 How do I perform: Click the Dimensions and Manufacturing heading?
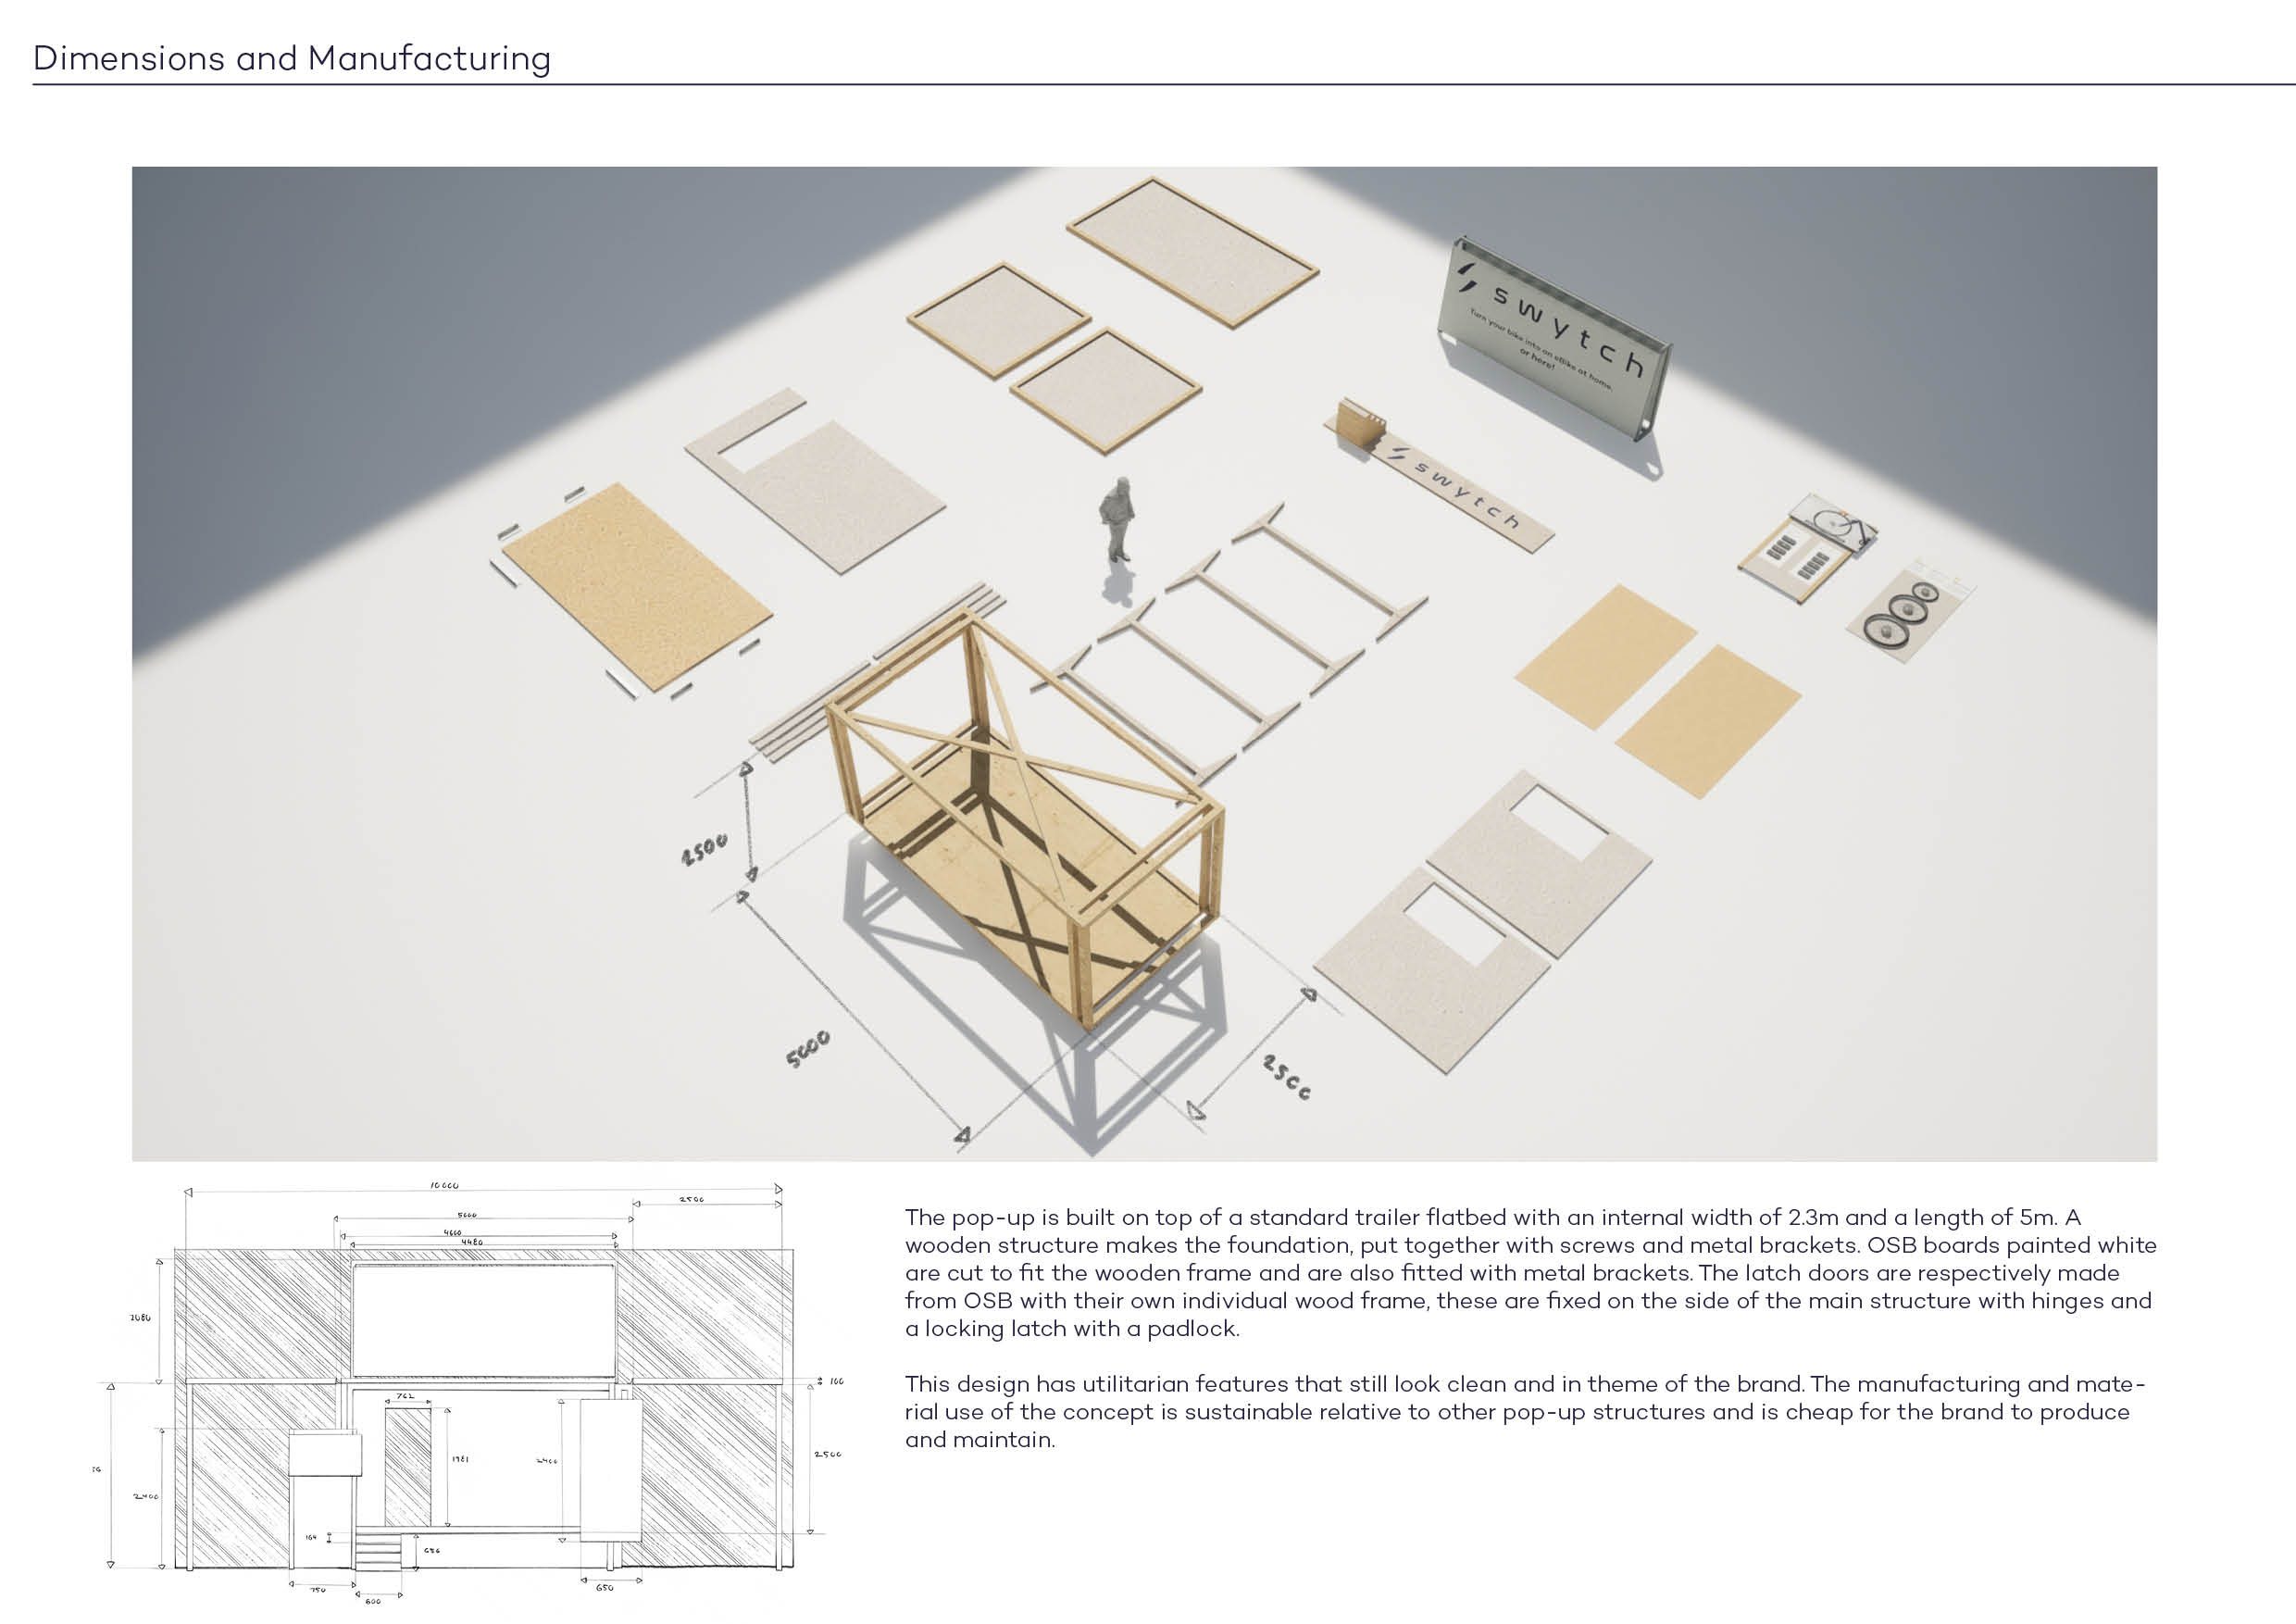coord(291,58)
